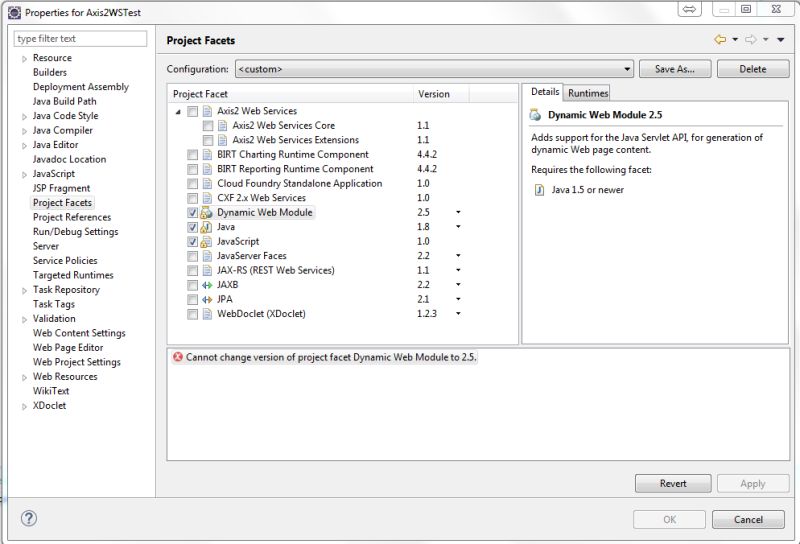Expand the Validation tree node
The height and width of the screenshot is (544, 800).
[24, 319]
